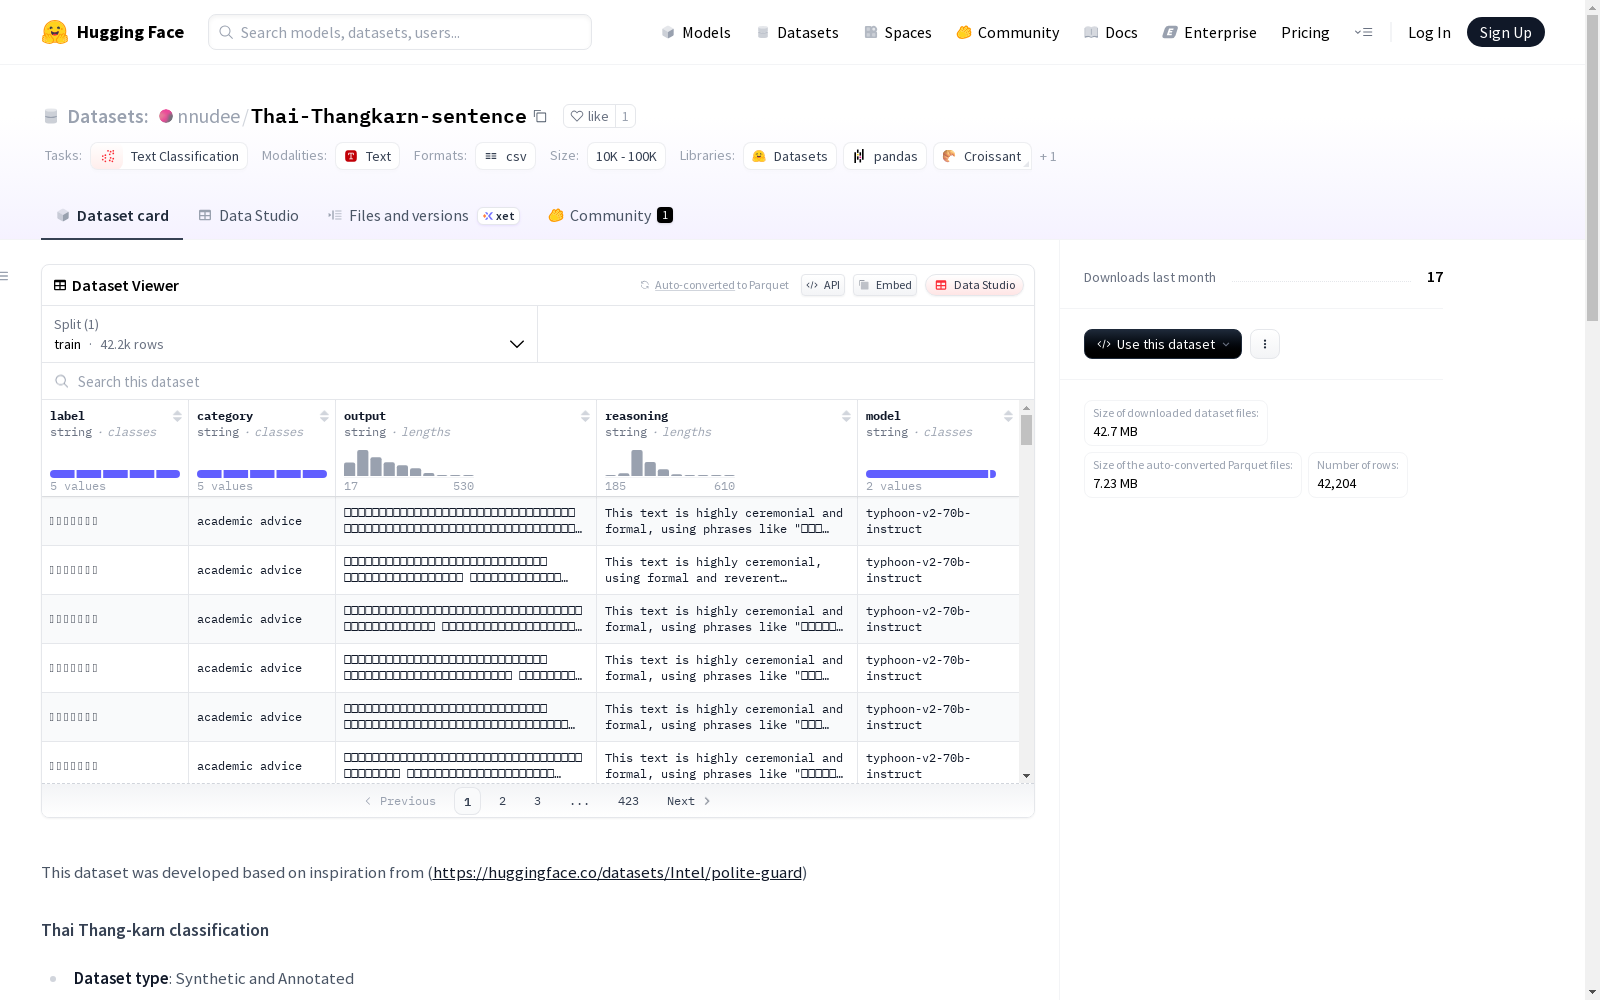This screenshot has width=1600, height=1000.
Task: Click the output lengths histogram
Action: tap(409, 463)
